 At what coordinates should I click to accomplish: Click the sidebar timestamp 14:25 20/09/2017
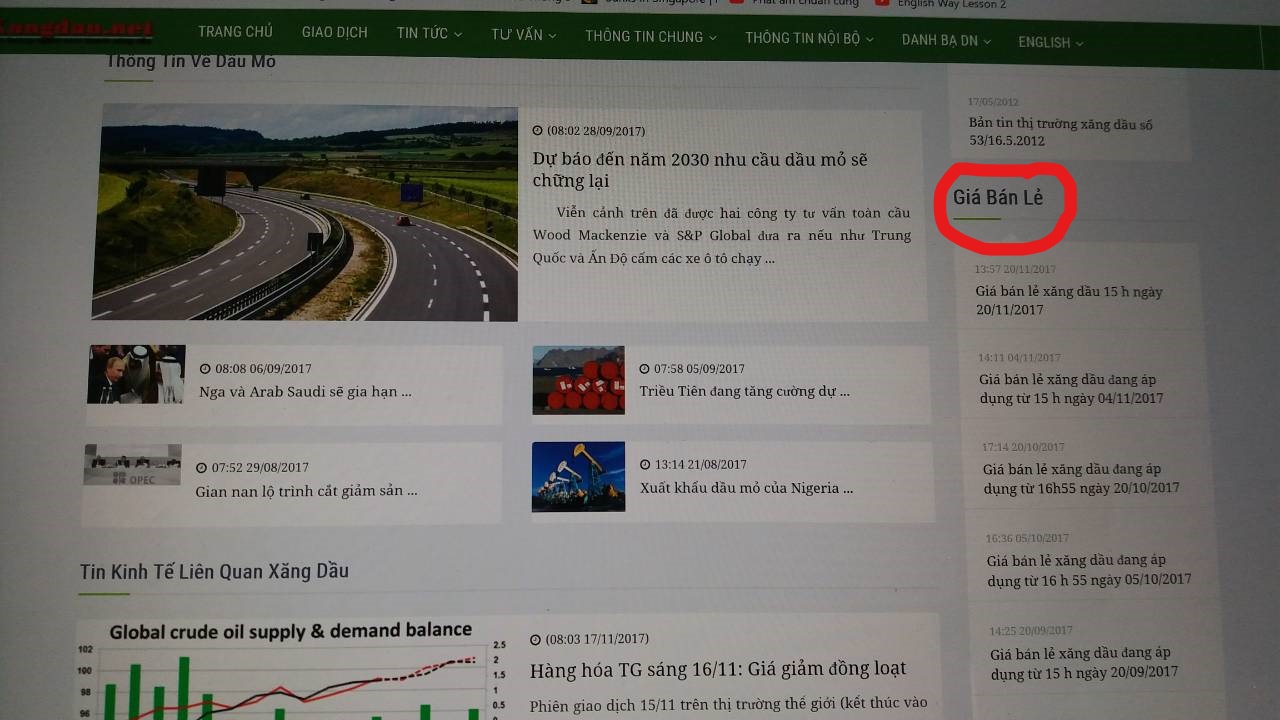[1031, 631]
